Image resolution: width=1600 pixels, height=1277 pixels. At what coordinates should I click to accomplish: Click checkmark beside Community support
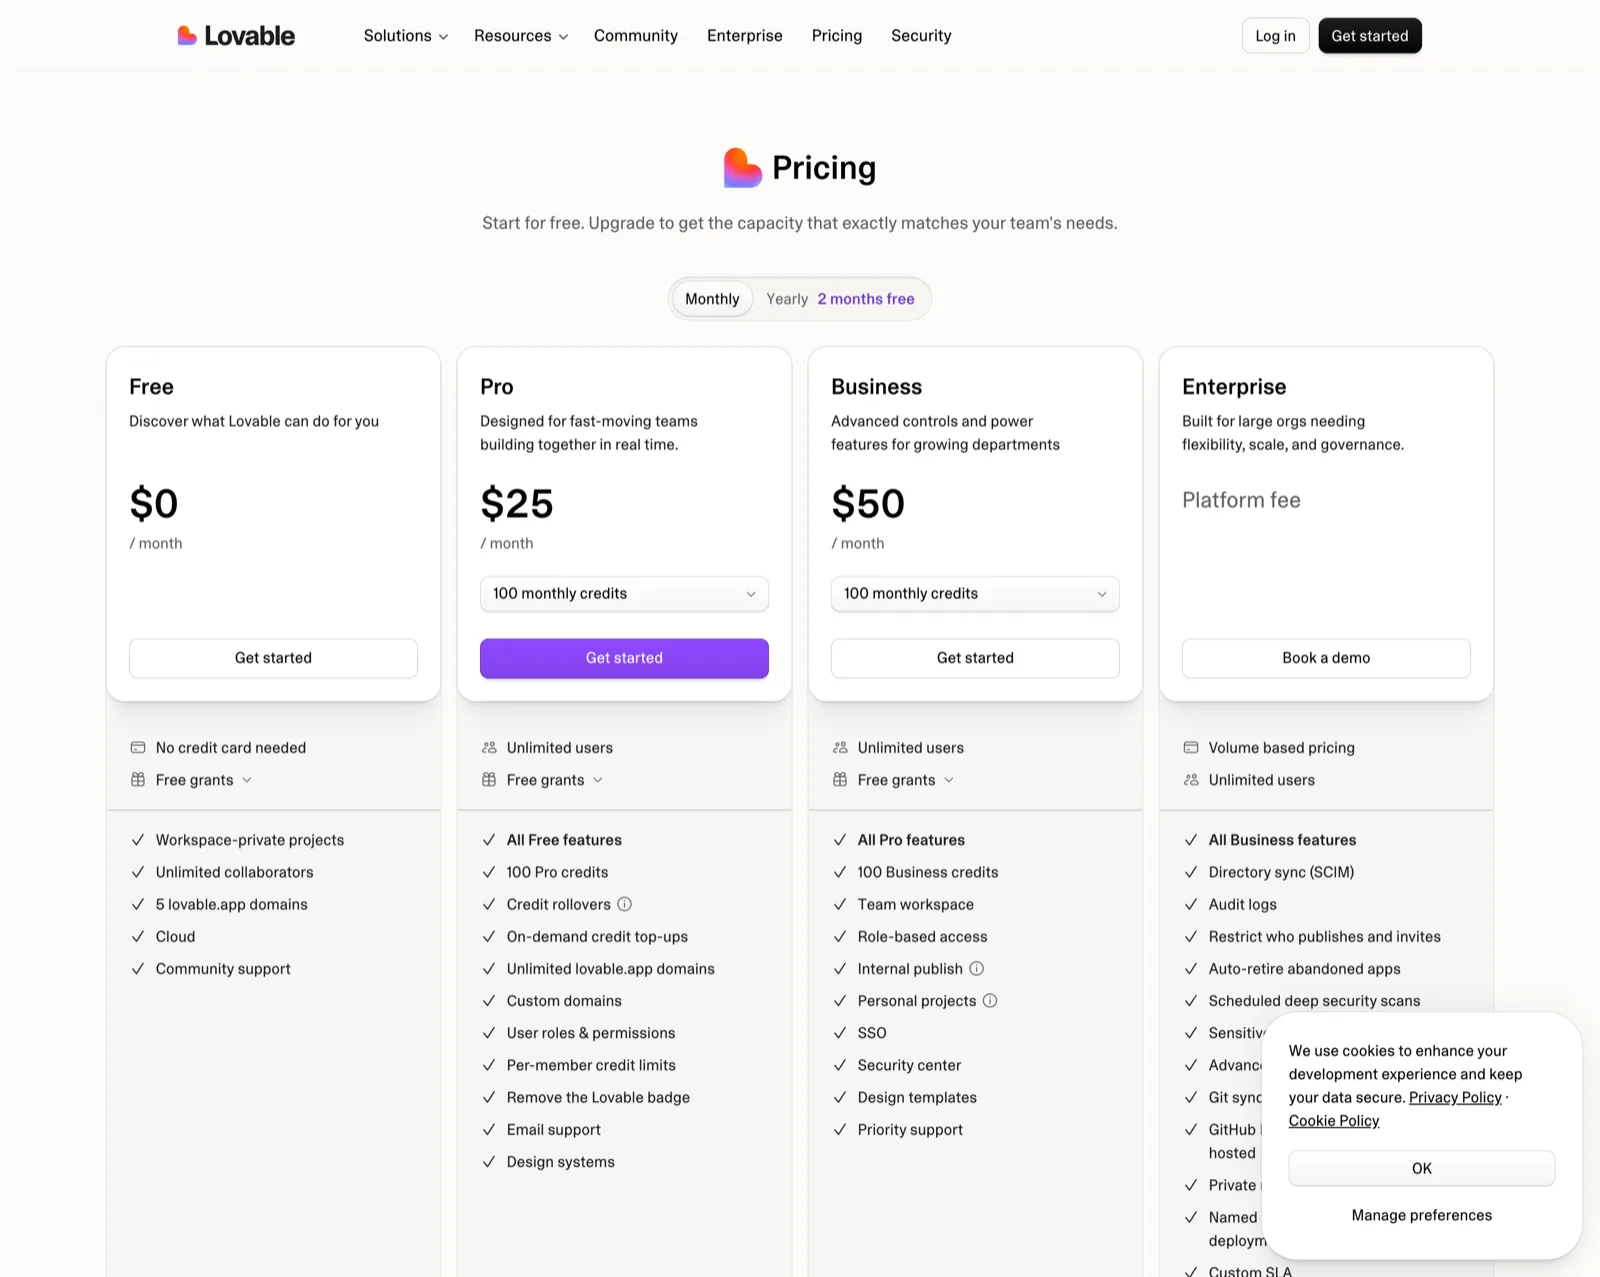(138, 969)
